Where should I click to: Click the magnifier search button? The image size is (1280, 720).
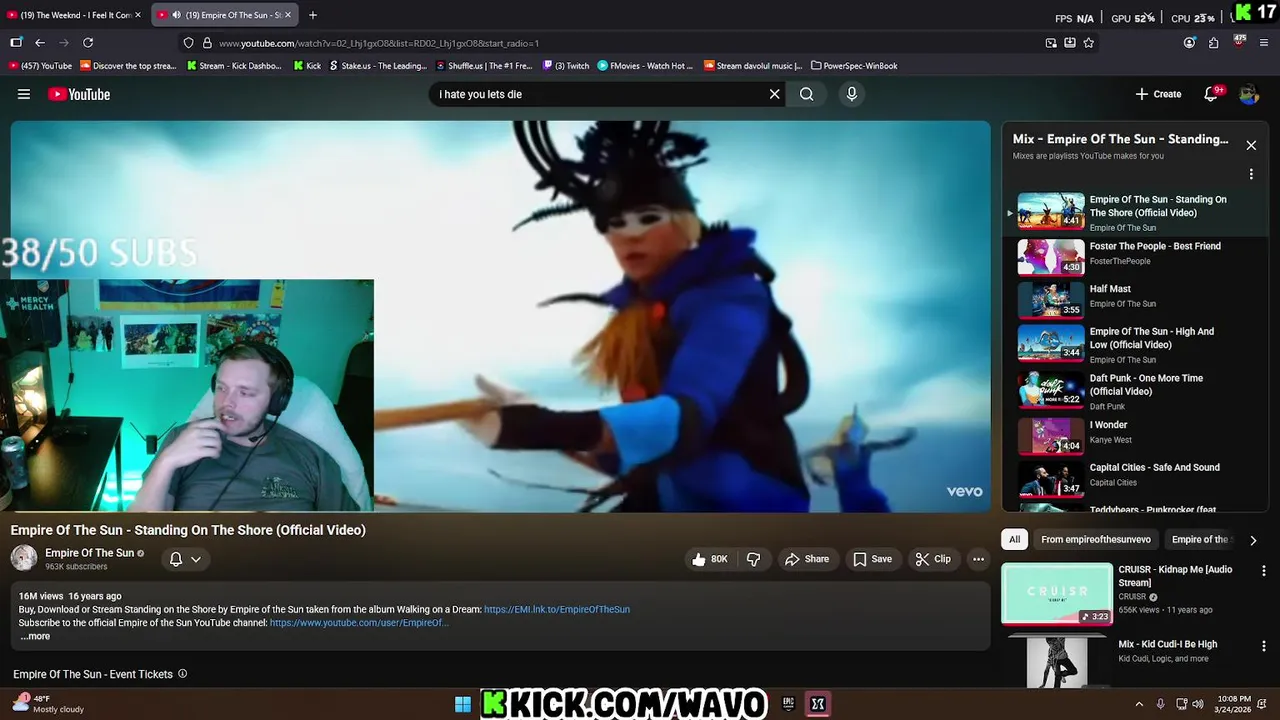[807, 94]
